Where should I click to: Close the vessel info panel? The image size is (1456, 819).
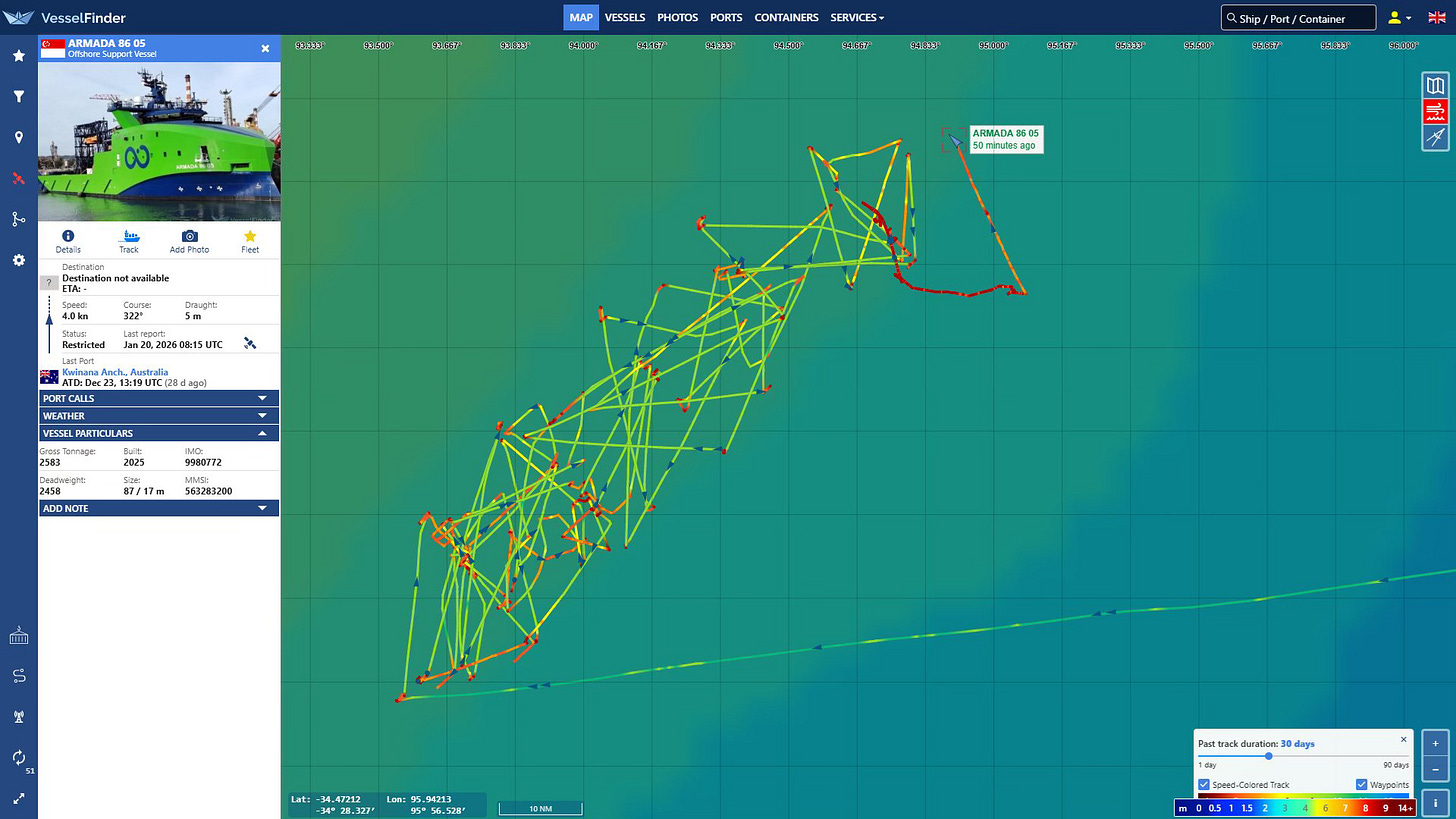click(x=265, y=48)
